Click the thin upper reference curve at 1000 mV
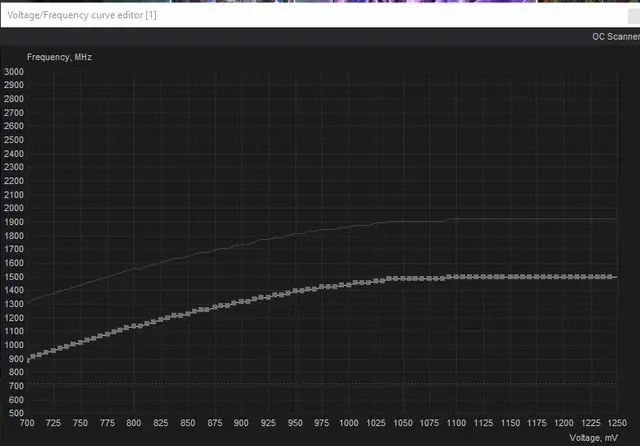Screen dimensions: 640x446 coord(349,227)
